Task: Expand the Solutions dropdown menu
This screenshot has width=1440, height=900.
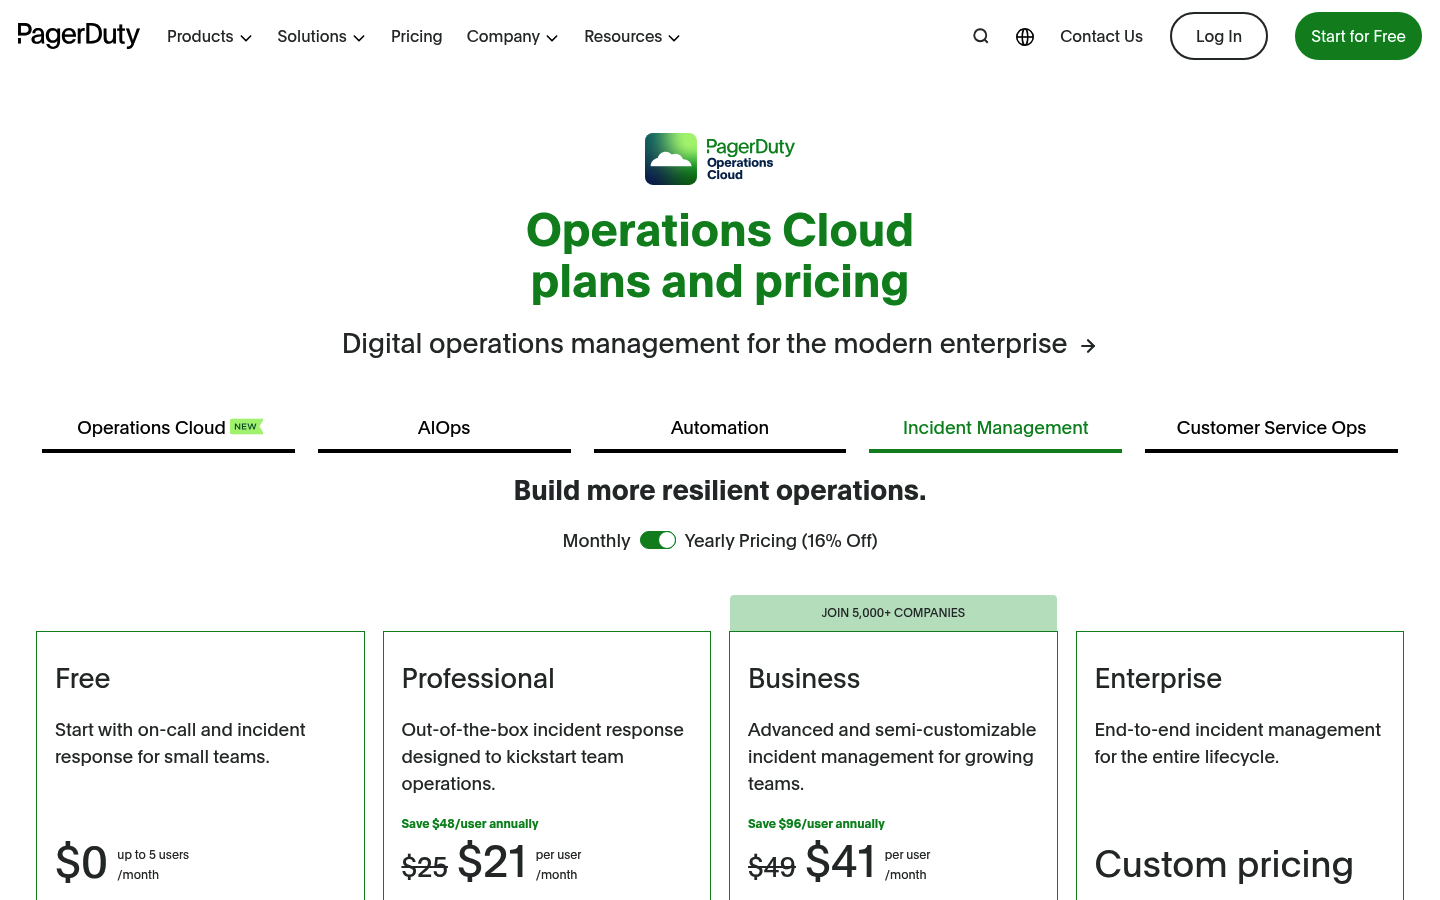Action: coord(321,36)
